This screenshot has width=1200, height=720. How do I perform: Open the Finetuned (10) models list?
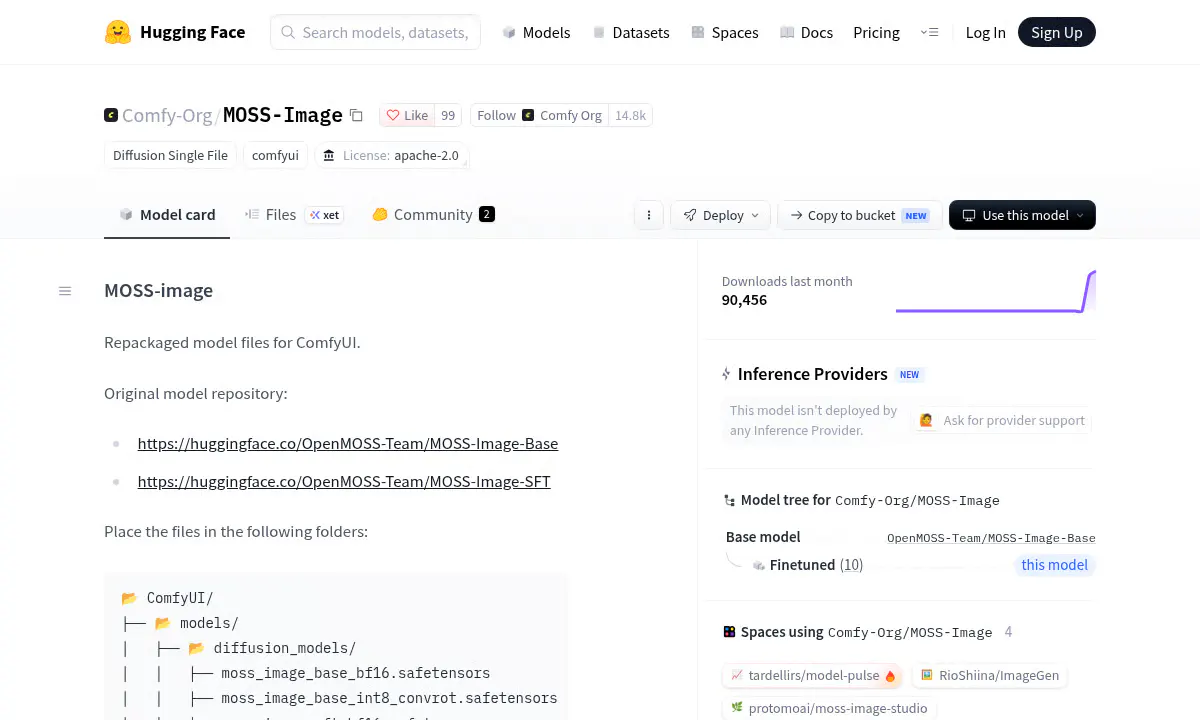tap(816, 565)
